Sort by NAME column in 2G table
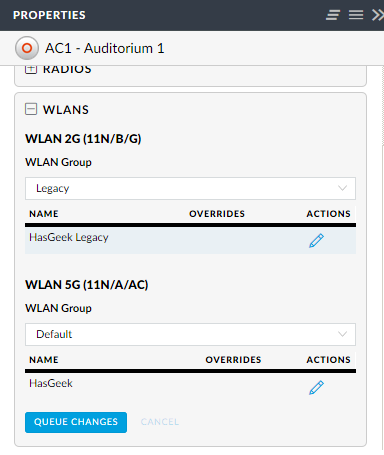384x455 pixels. (44, 214)
